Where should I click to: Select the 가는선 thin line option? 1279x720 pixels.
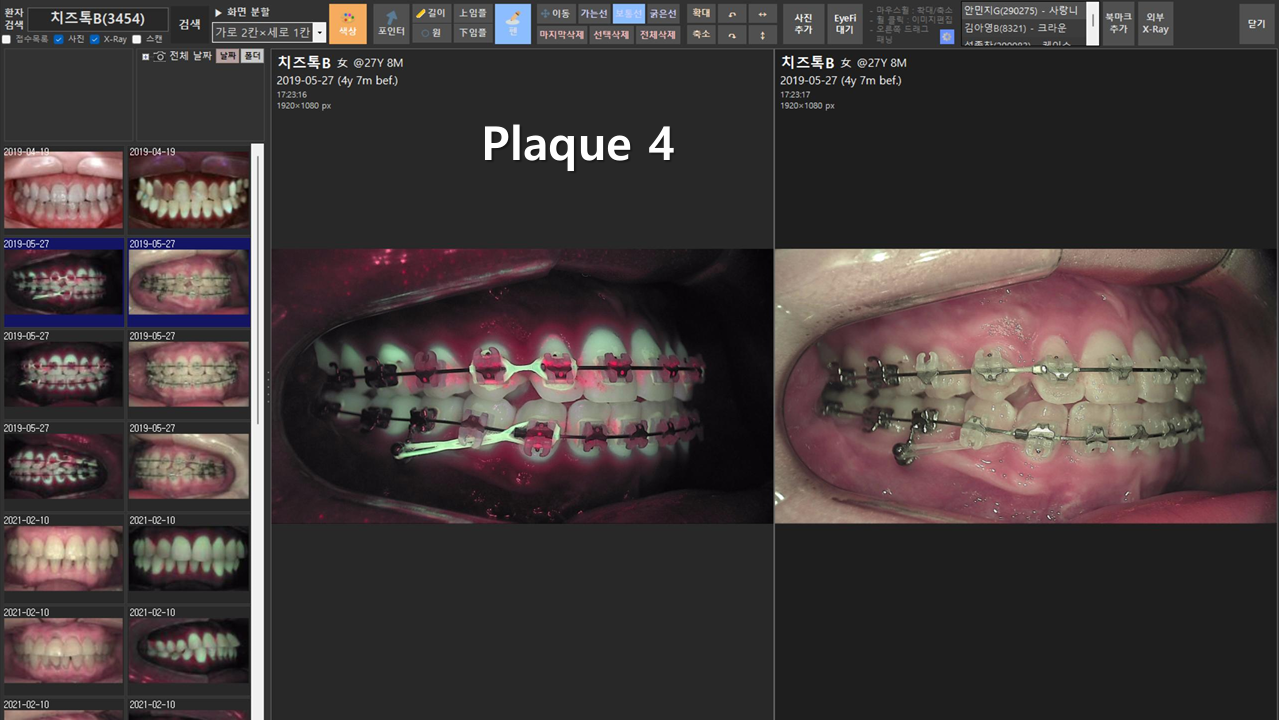click(594, 14)
